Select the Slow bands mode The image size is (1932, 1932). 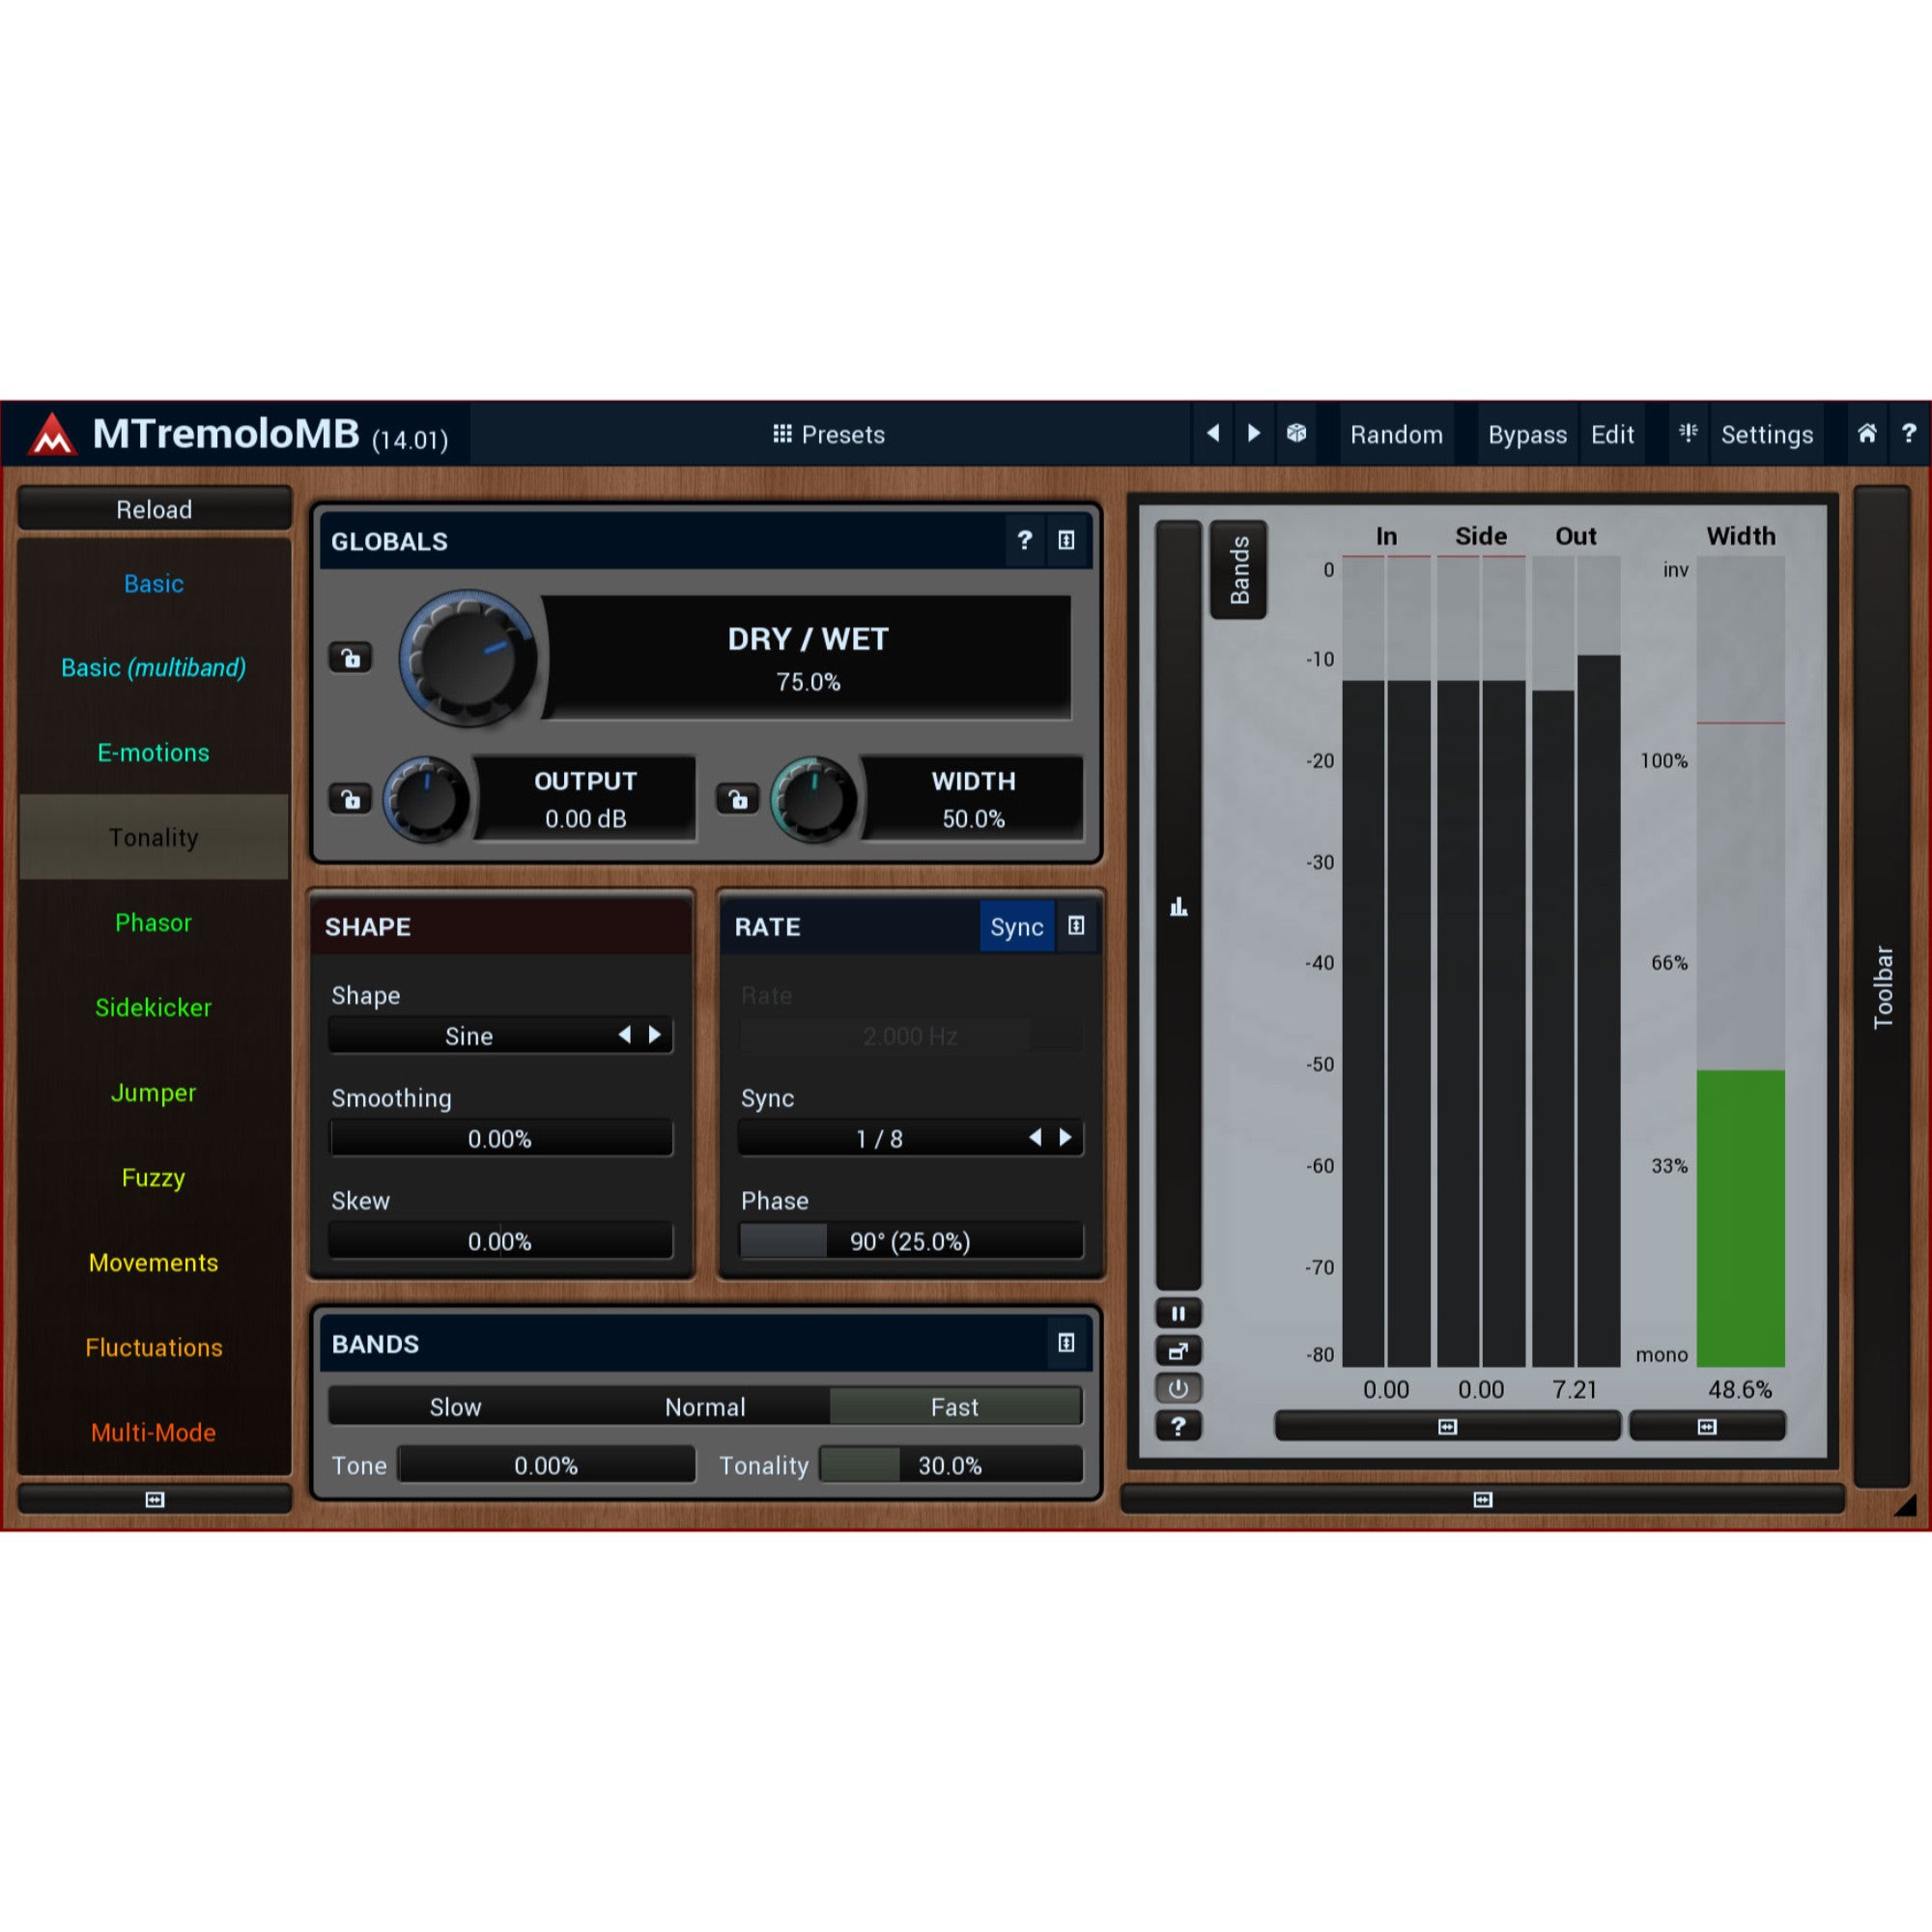pos(455,1407)
